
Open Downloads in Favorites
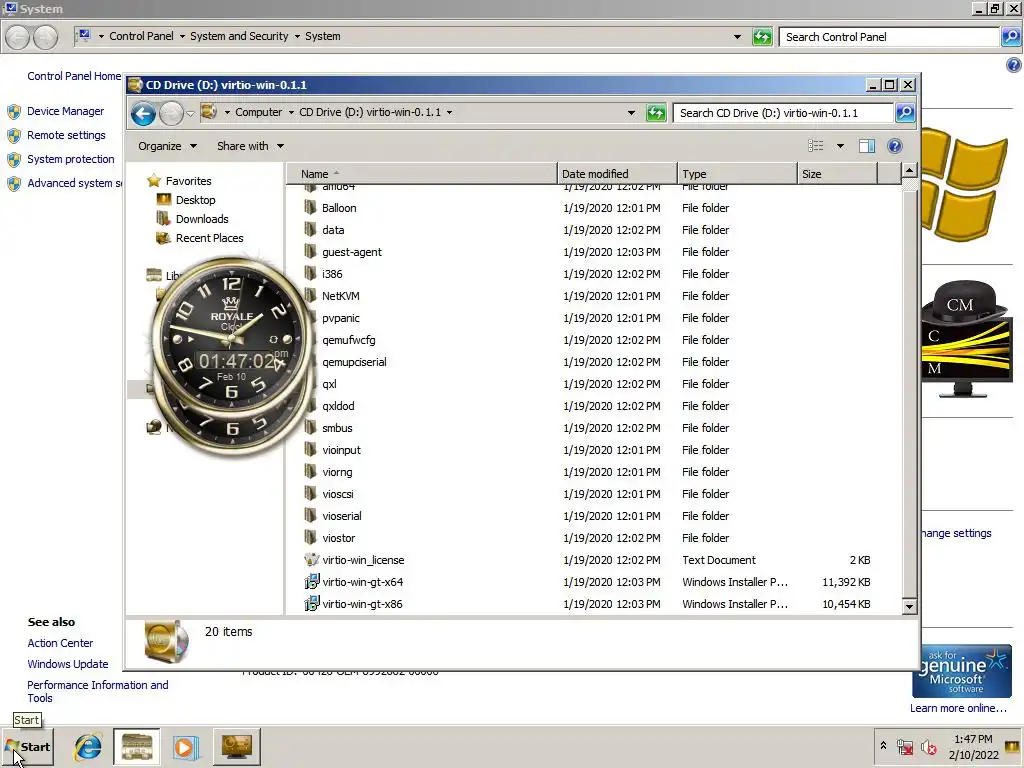click(x=202, y=219)
